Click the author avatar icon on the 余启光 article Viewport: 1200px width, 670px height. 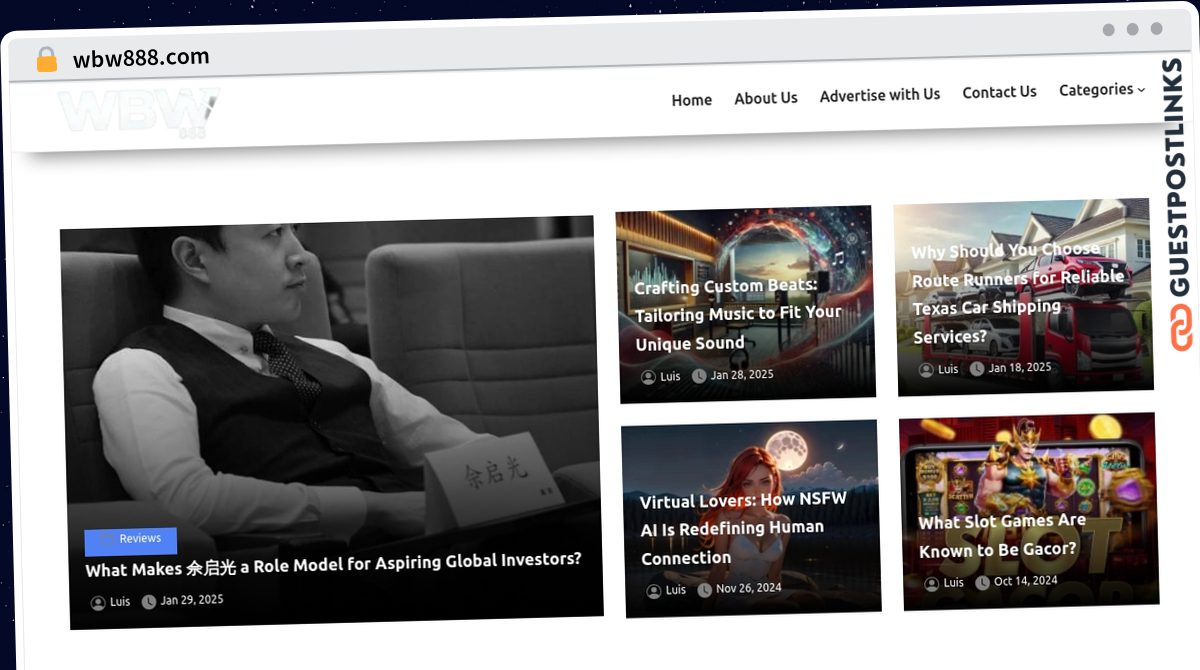[x=98, y=603]
